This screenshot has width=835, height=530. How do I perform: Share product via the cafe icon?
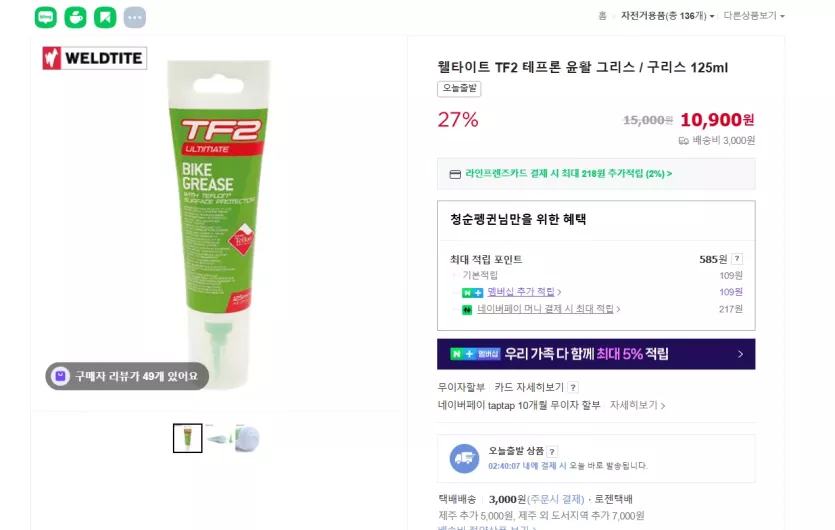click(75, 18)
